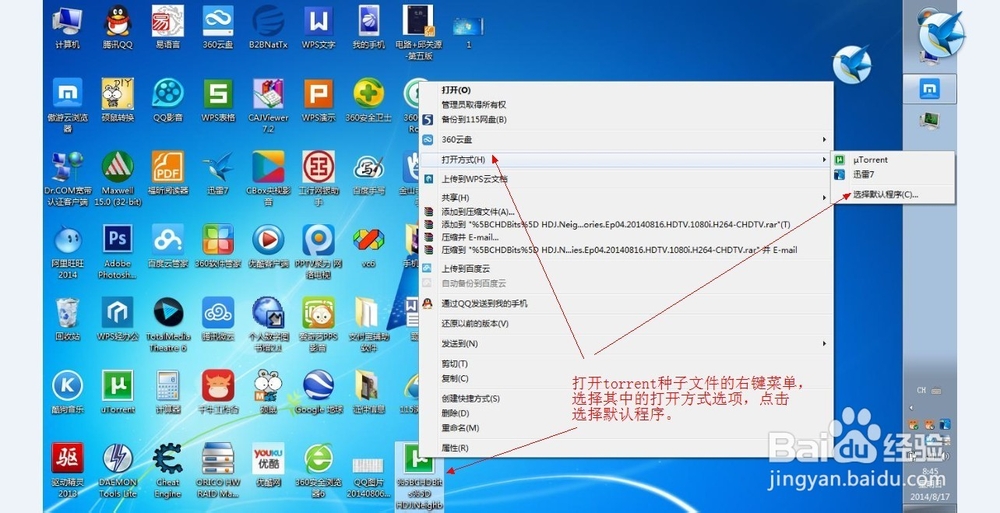Open the 360云盘 desktop shortcut
Viewport: 1000px width, 513px height.
click(x=218, y=28)
